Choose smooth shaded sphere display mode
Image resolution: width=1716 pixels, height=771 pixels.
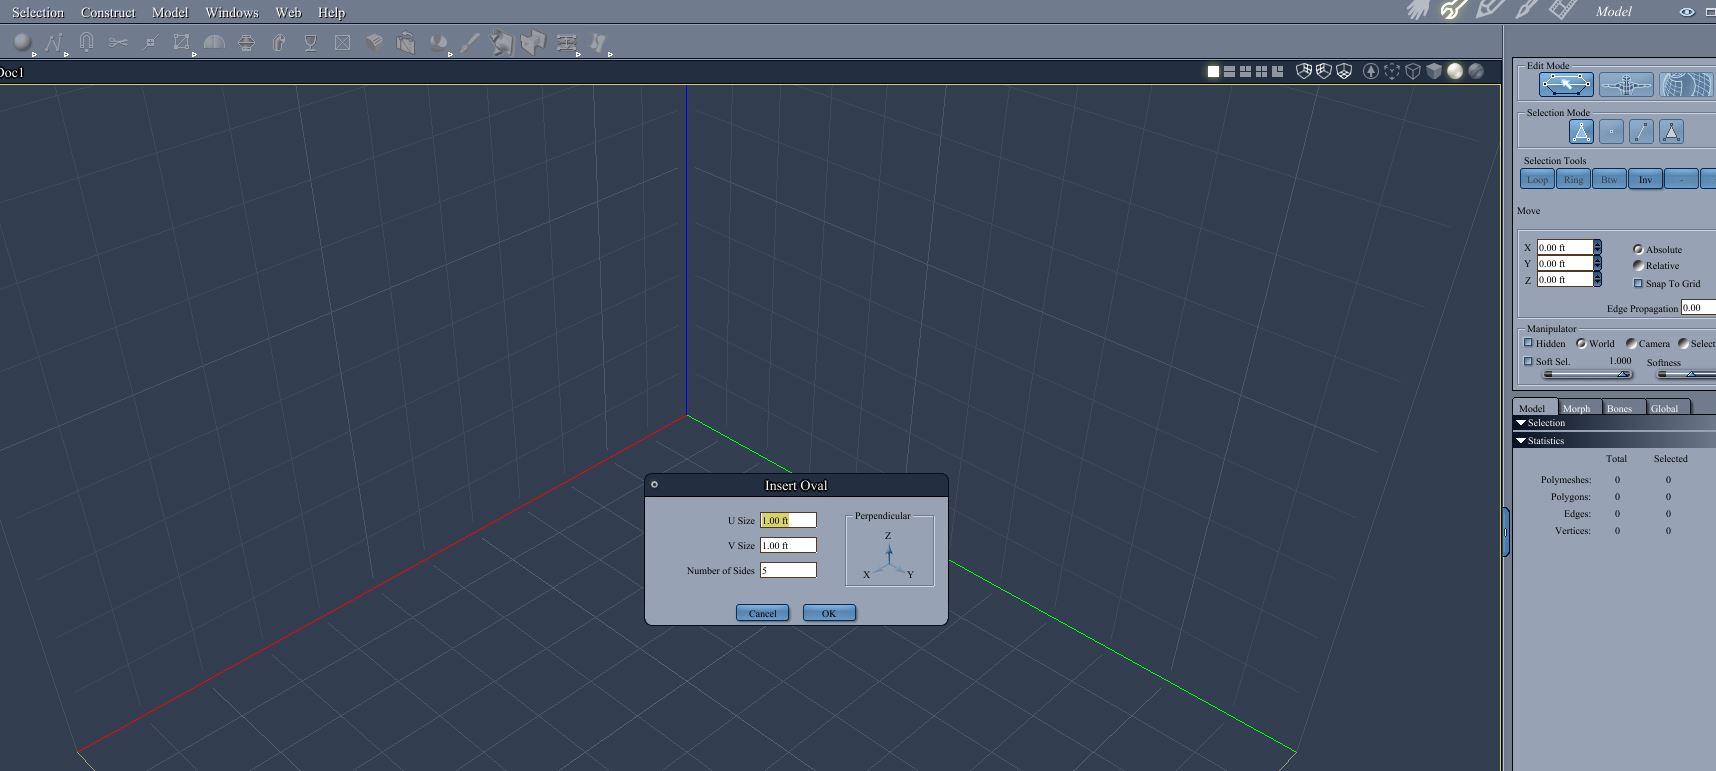pyautogui.click(x=1455, y=71)
